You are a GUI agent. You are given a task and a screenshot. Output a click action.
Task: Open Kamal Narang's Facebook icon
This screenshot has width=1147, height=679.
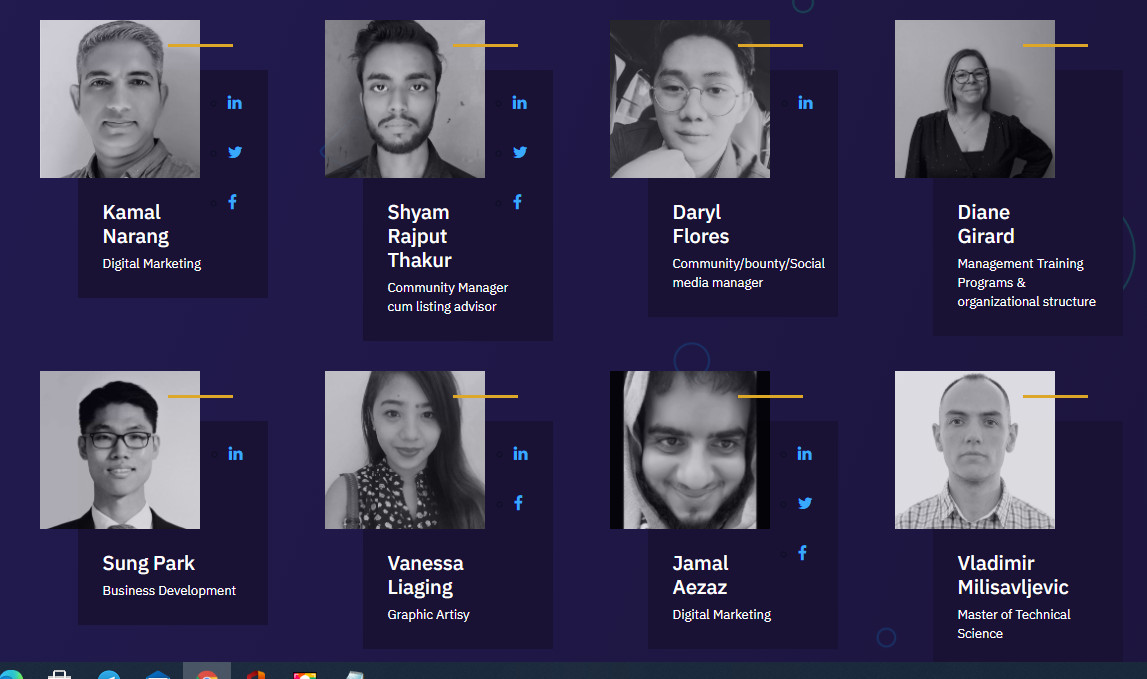click(x=233, y=202)
